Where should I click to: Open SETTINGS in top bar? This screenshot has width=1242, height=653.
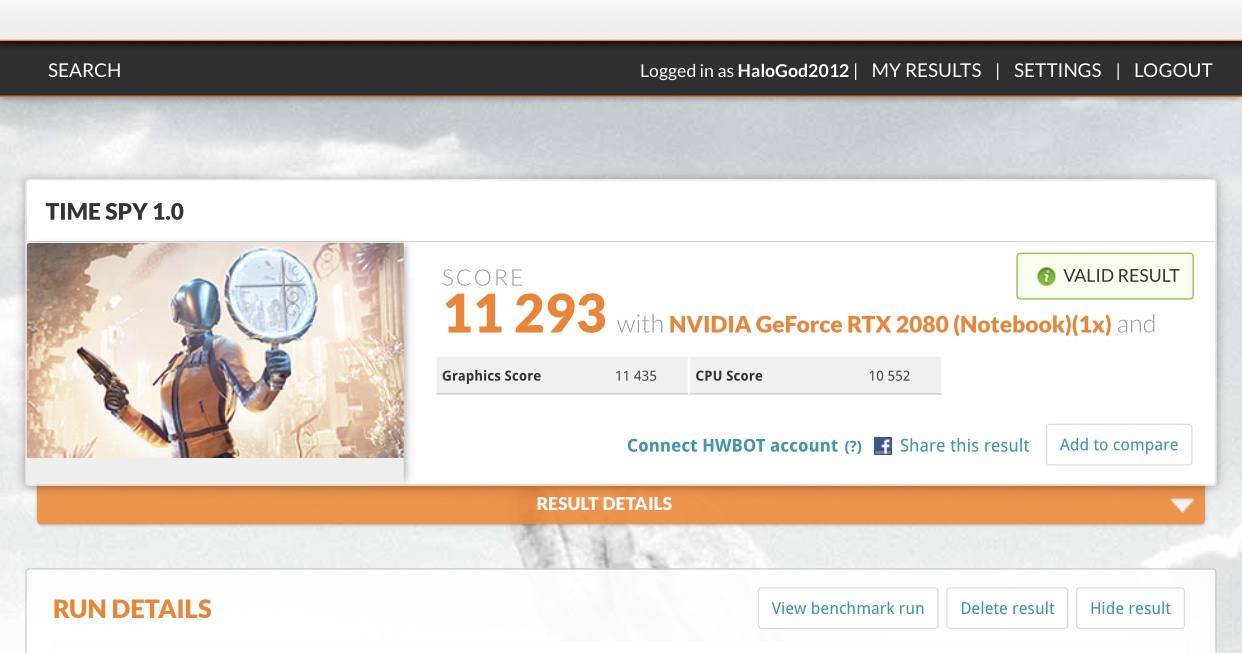[1057, 71]
